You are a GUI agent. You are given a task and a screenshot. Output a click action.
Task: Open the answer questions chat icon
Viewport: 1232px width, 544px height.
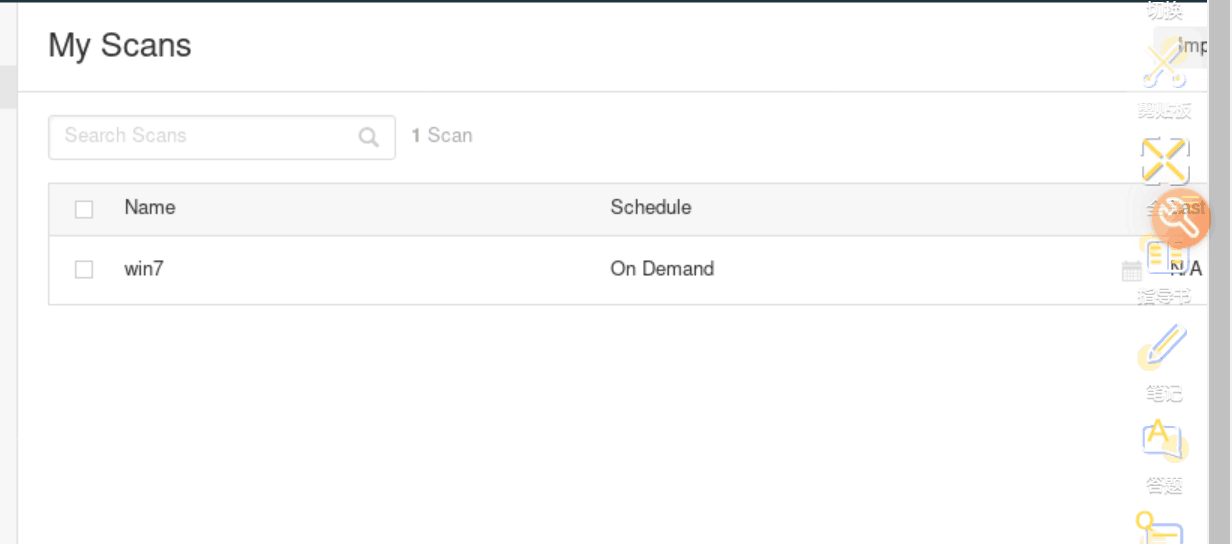pyautogui.click(x=1163, y=439)
